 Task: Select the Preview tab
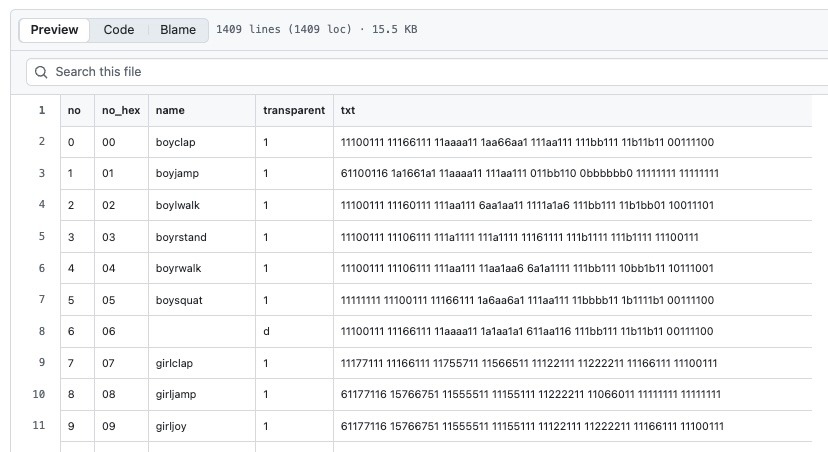(54, 30)
